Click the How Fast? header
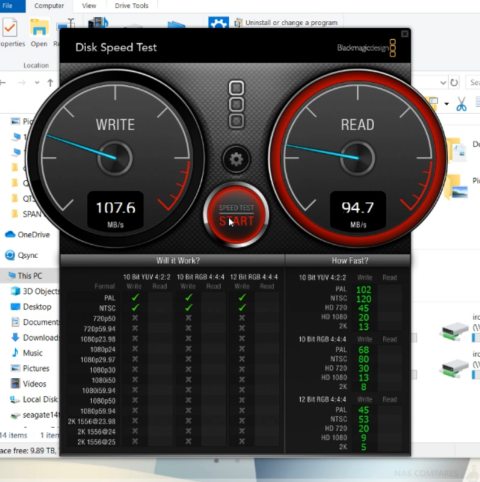 [x=350, y=261]
